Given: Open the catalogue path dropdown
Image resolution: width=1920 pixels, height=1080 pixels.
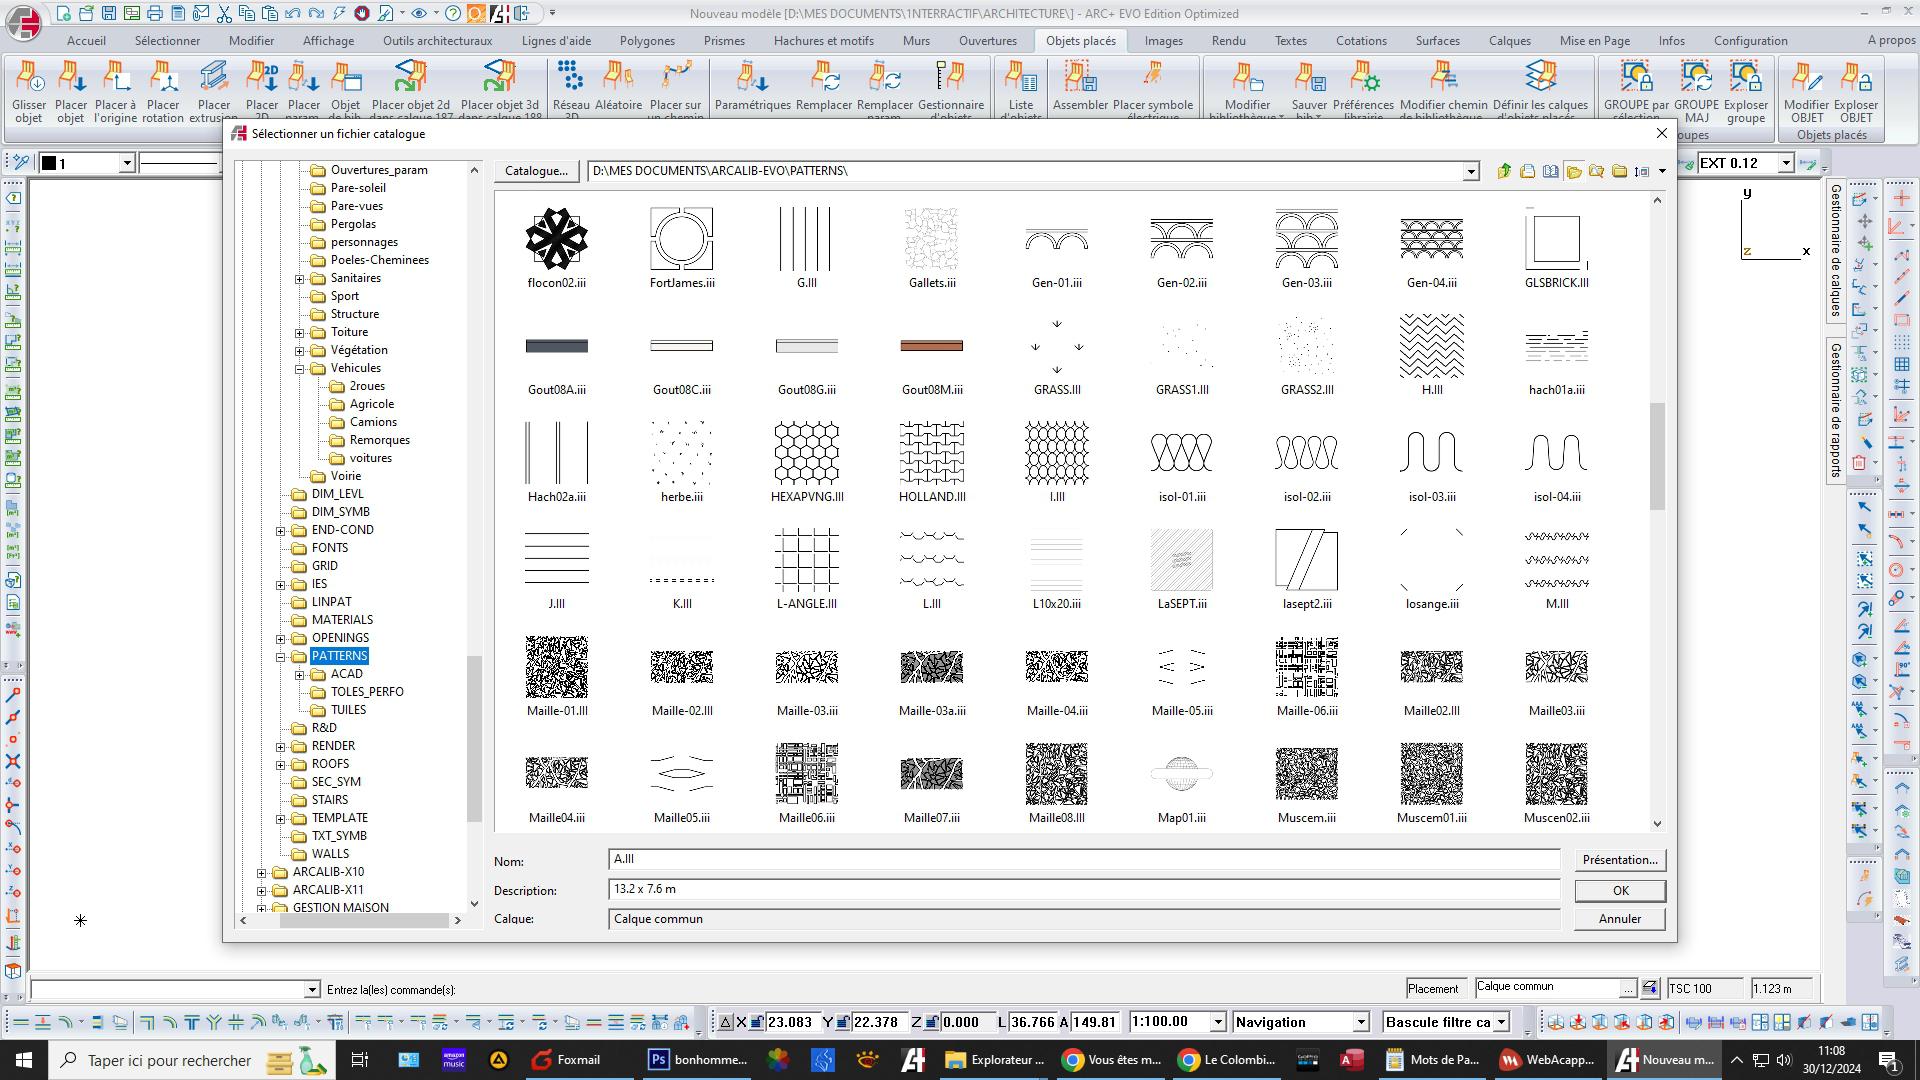Looking at the screenshot, I should [1470, 172].
